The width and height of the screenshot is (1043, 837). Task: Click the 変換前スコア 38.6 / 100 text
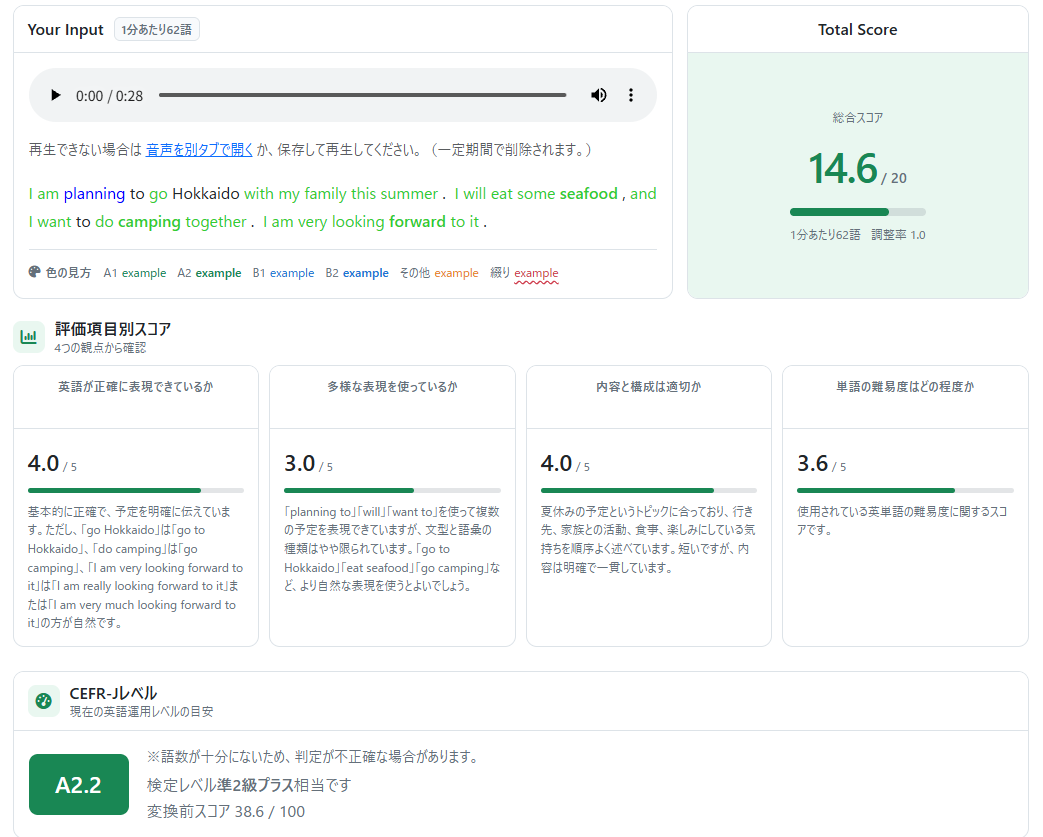tap(225, 812)
